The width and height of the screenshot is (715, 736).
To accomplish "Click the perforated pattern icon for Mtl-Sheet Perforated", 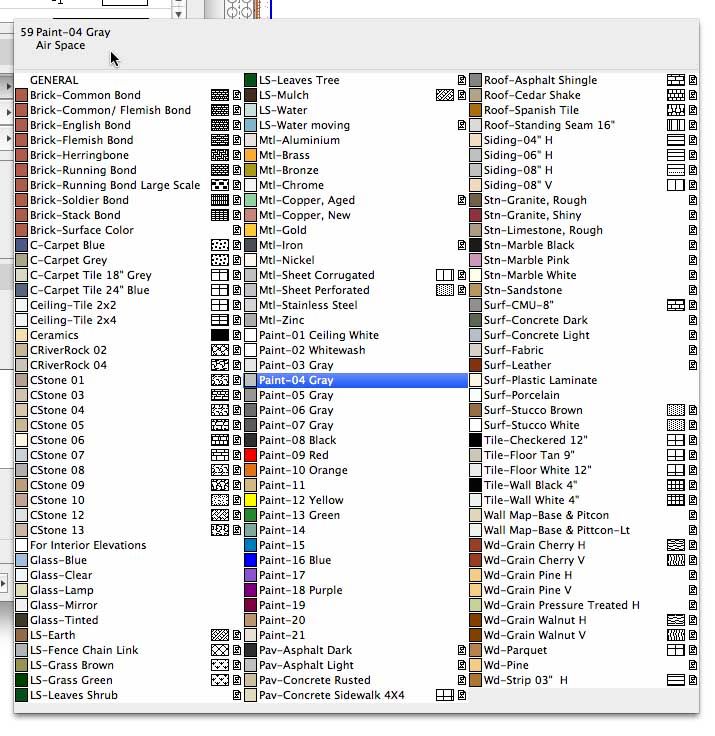I will click(445, 290).
